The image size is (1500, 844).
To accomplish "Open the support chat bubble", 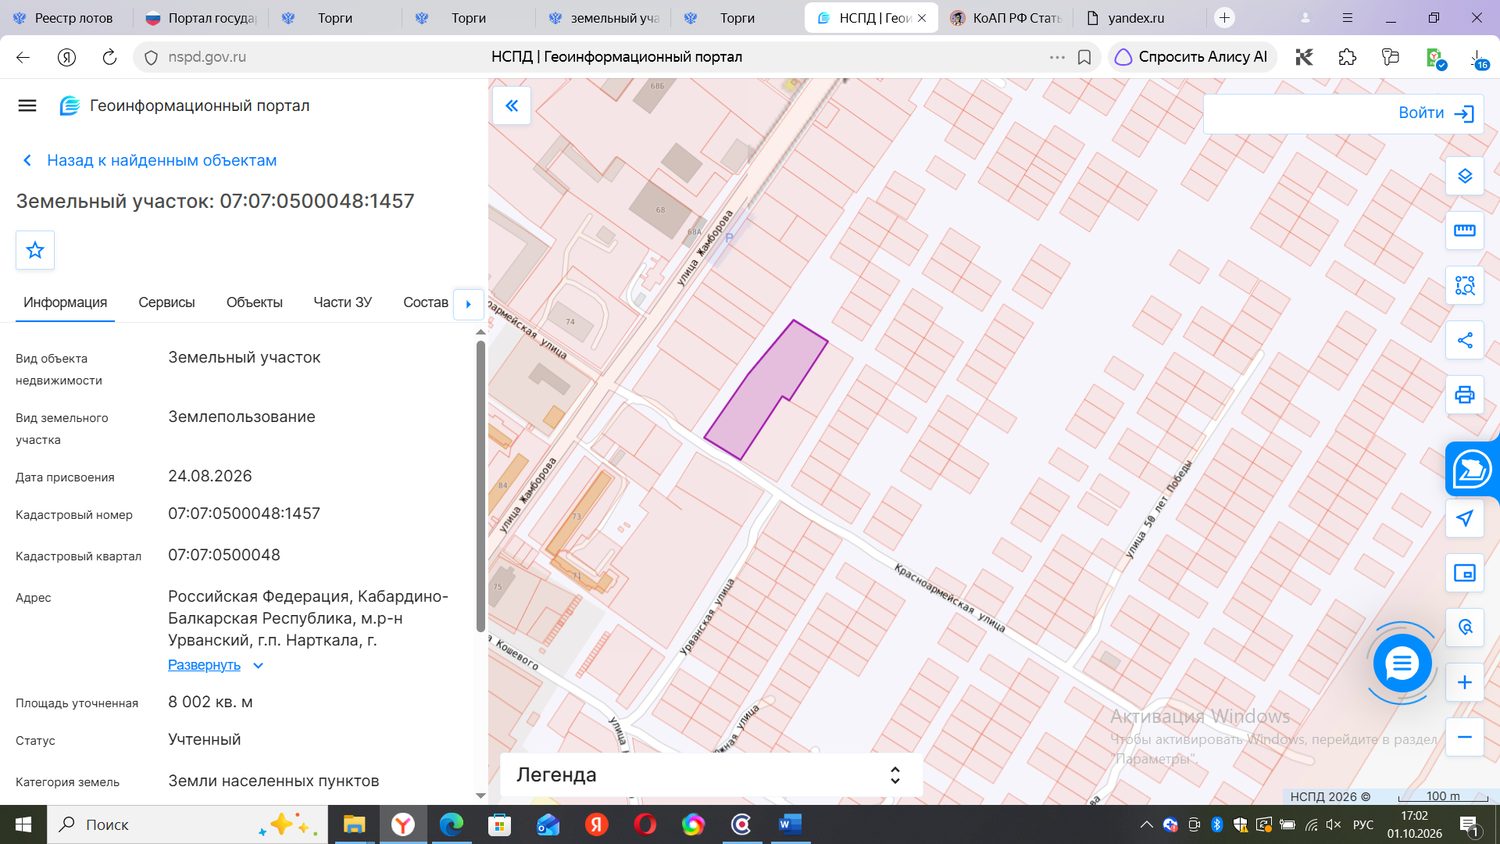I will pos(1402,663).
